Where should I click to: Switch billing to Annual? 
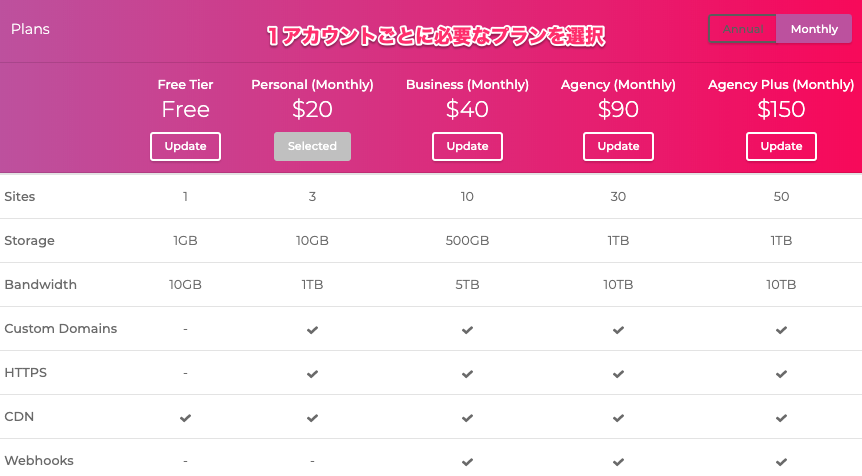click(x=743, y=29)
